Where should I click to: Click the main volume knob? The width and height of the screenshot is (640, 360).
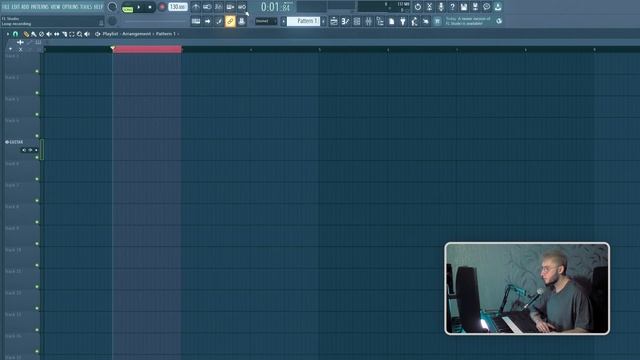click(x=112, y=7)
